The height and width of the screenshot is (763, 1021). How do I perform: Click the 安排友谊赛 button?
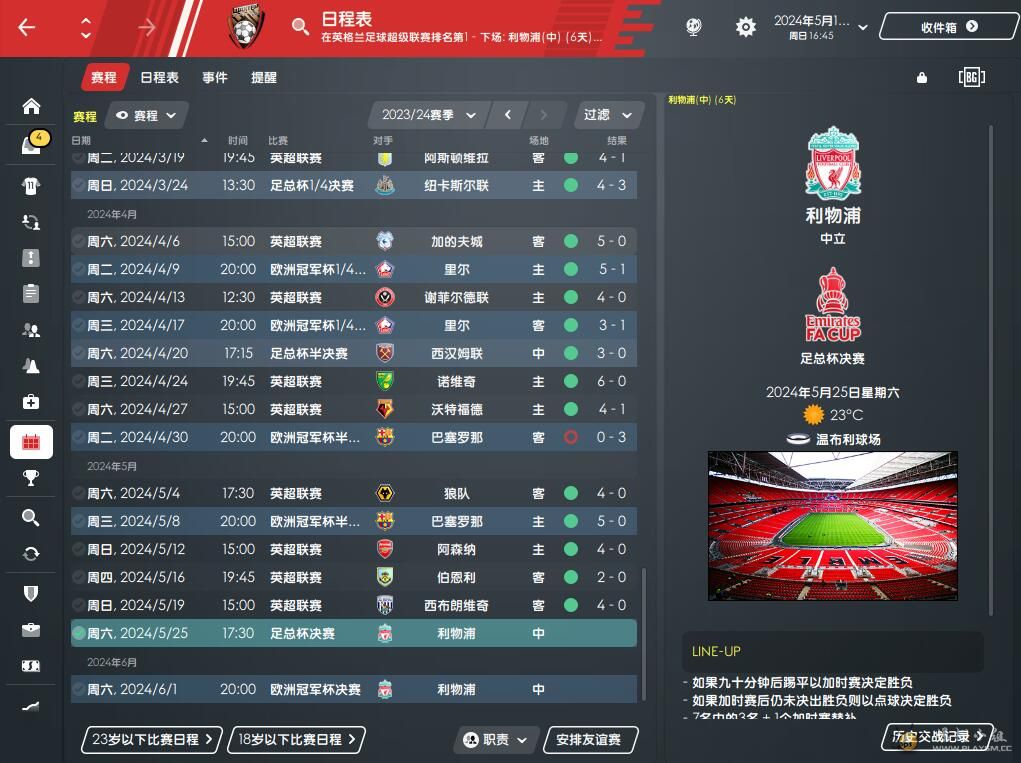tap(590, 740)
